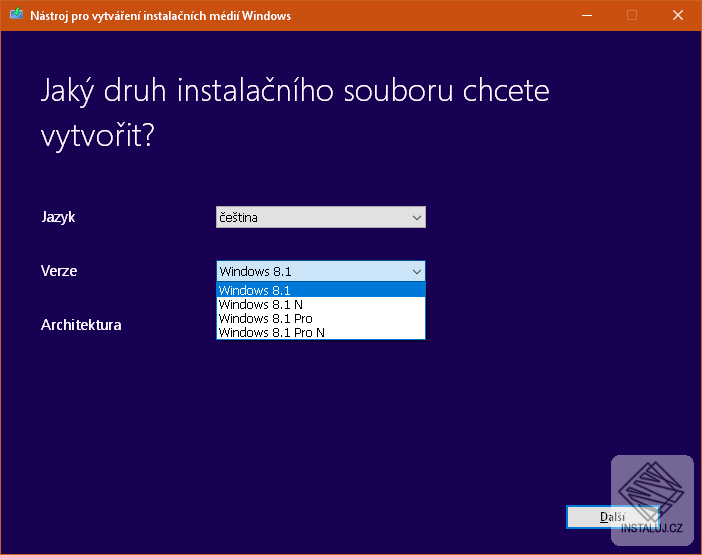The height and width of the screenshot is (555, 702).
Task: Click the media creation tool title icon
Action: (x=17, y=14)
